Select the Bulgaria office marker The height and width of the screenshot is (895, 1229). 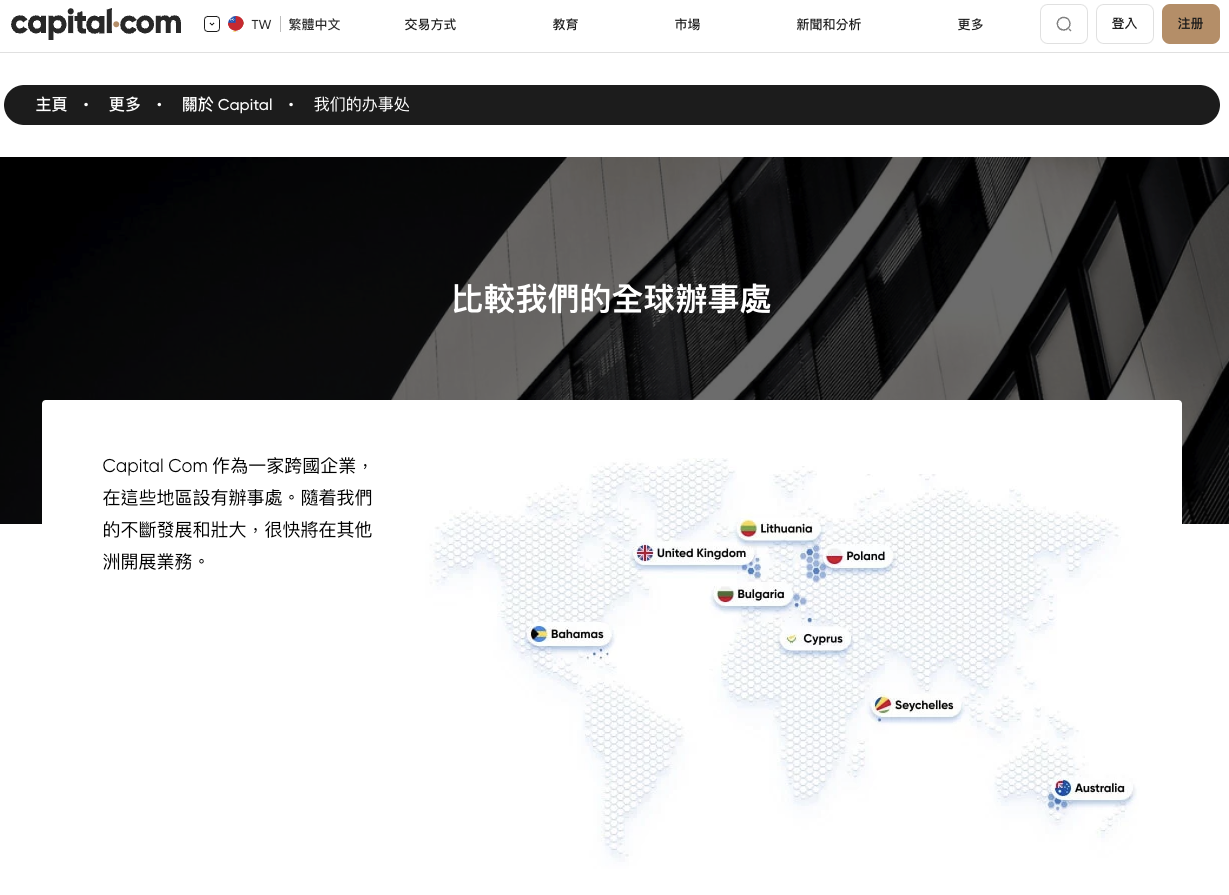(751, 594)
